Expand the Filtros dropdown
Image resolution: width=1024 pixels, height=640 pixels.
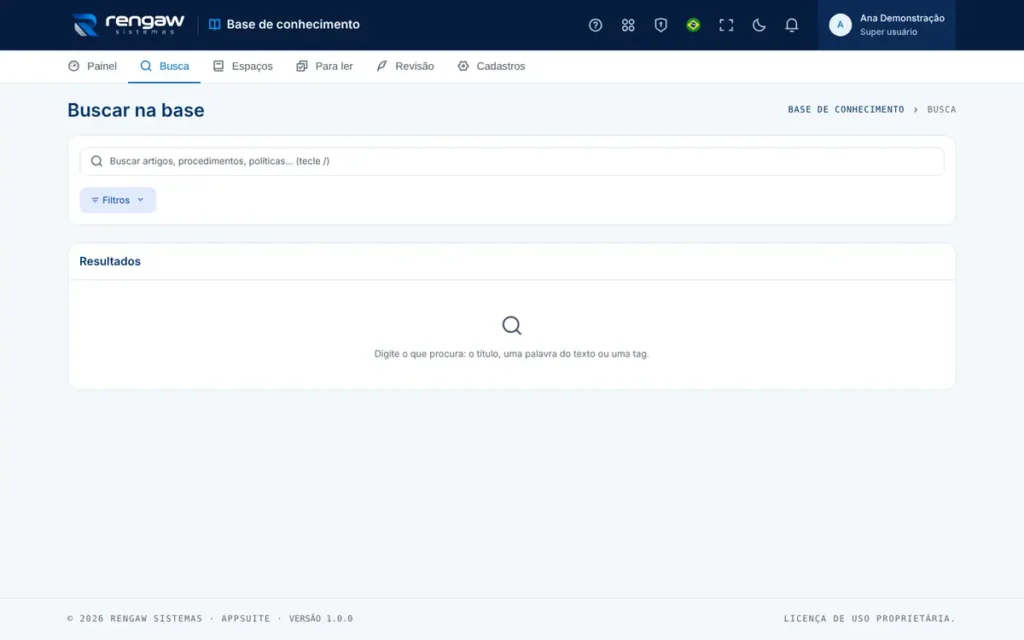pos(118,200)
